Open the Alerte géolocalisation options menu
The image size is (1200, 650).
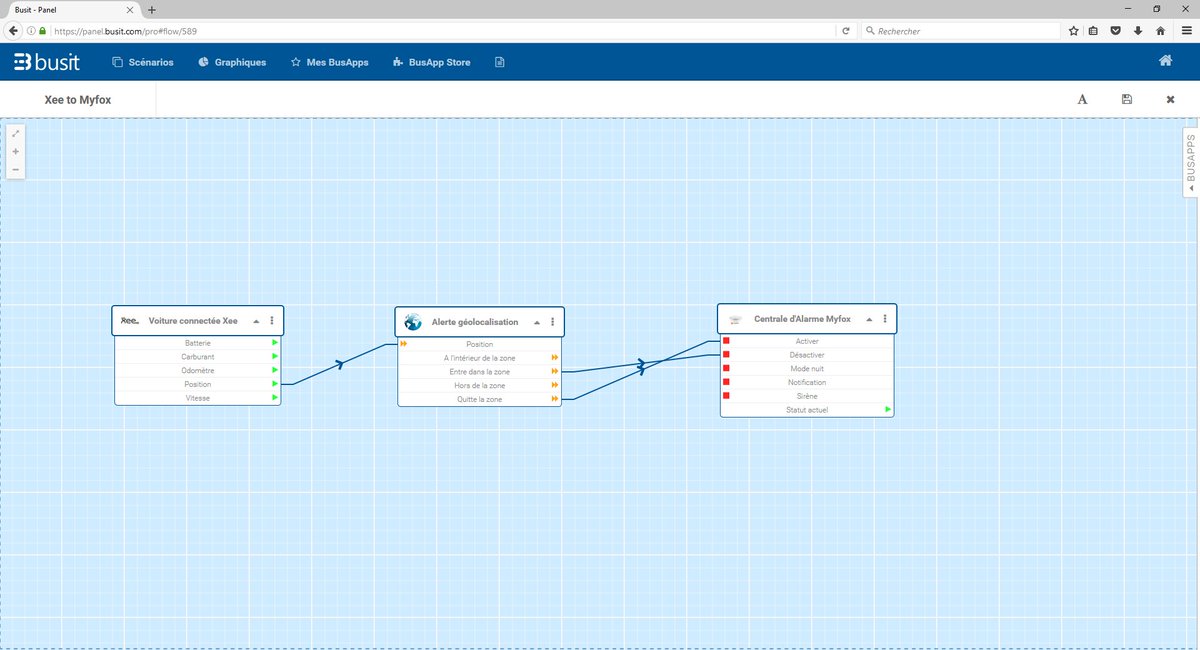tap(552, 322)
